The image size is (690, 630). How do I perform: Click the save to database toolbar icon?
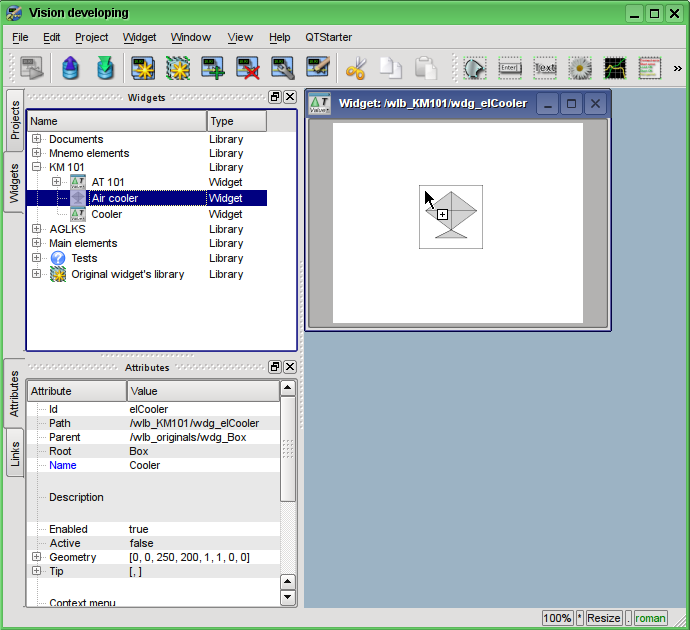(104, 68)
